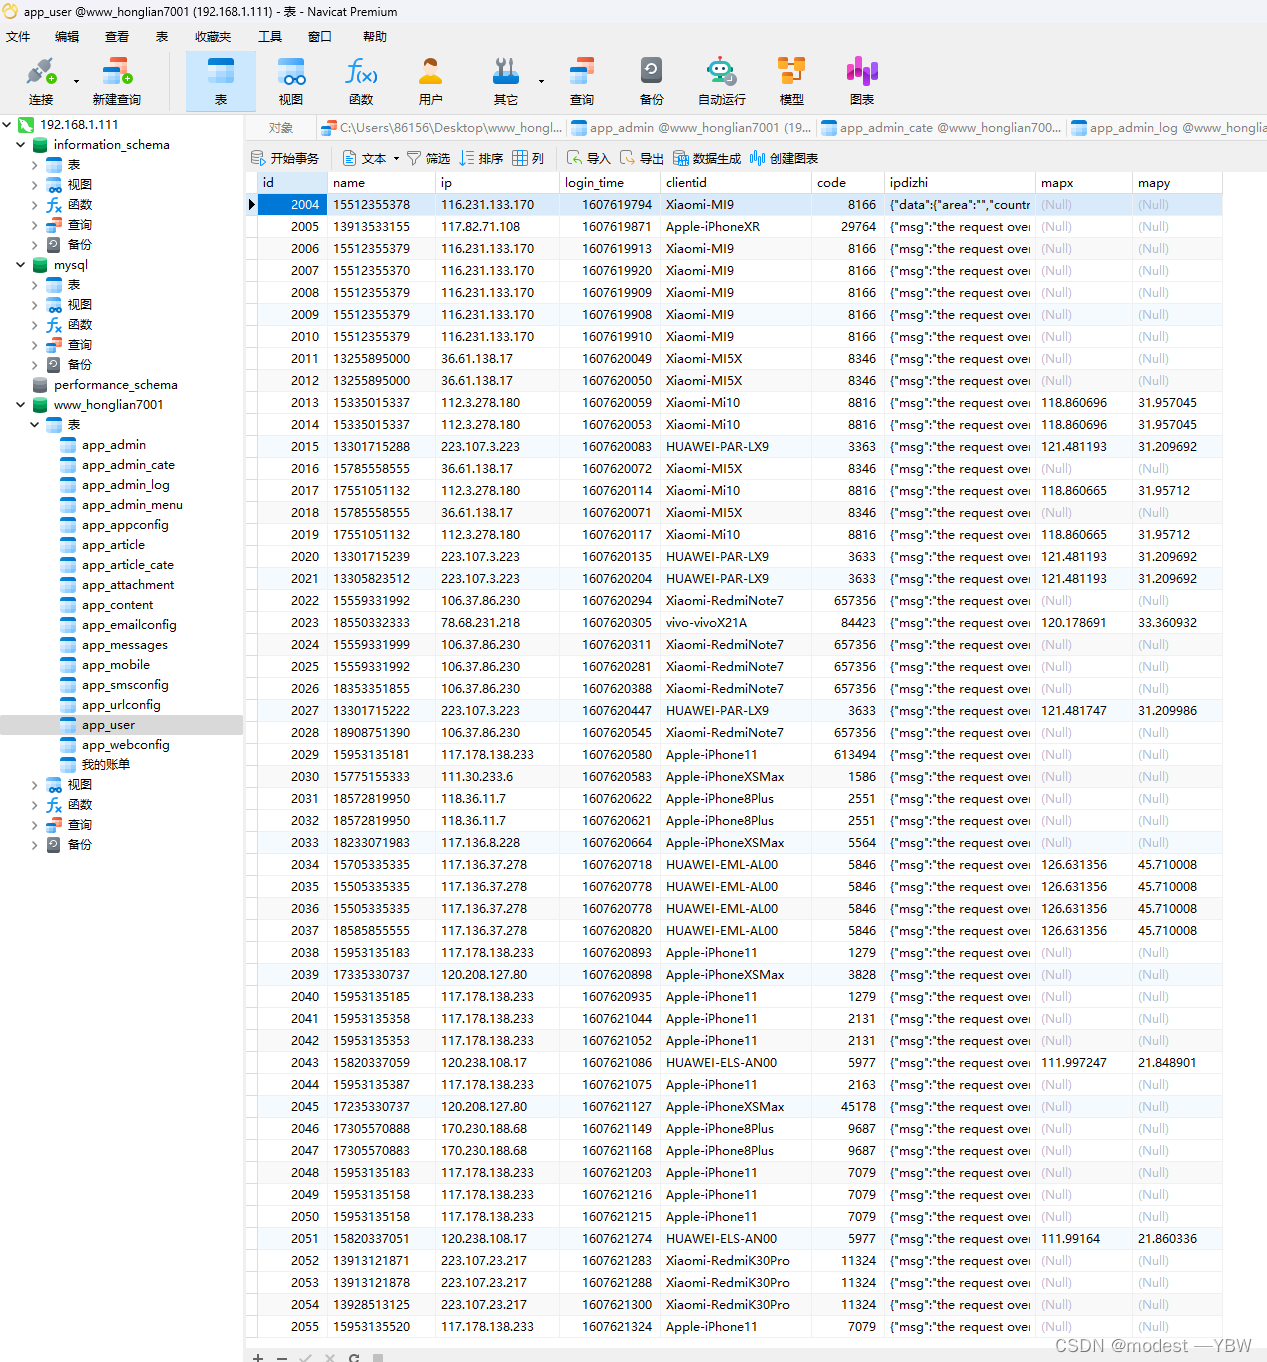Image resolution: width=1267 pixels, height=1362 pixels.
Task: Collapse the 表 node under www_honglian7001
Action: point(34,425)
